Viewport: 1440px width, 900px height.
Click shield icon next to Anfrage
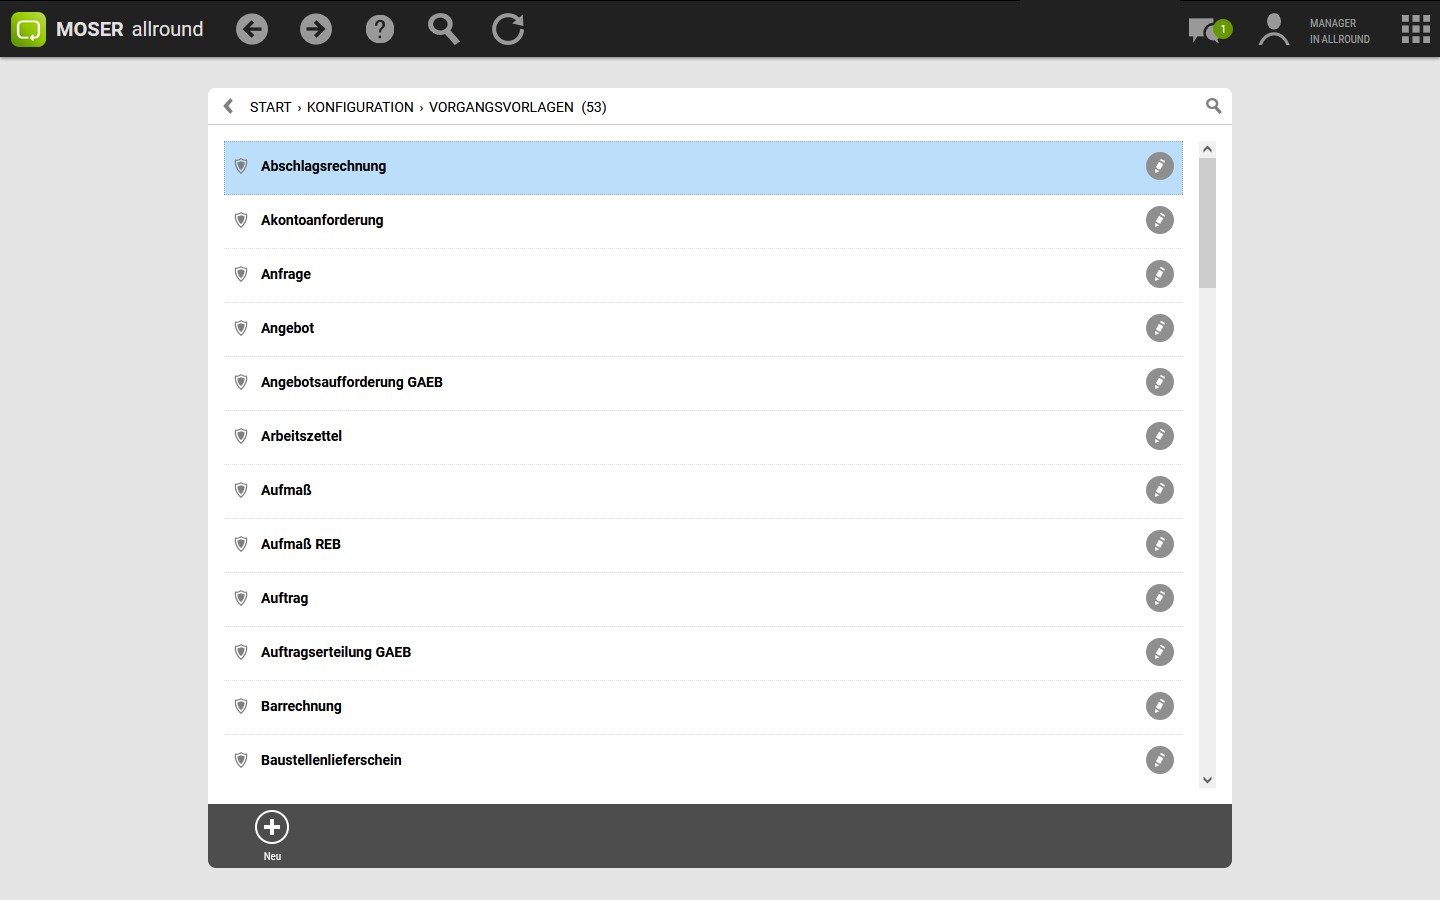tap(241, 274)
